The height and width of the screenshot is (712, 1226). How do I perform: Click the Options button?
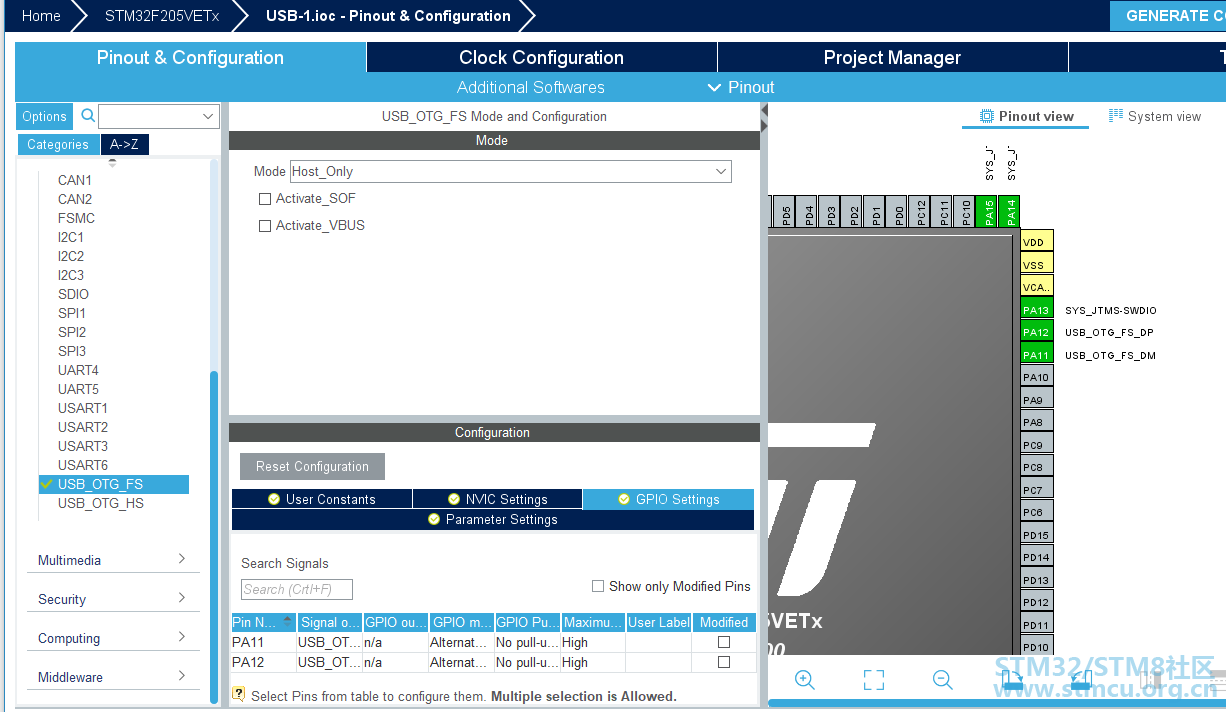tap(44, 117)
